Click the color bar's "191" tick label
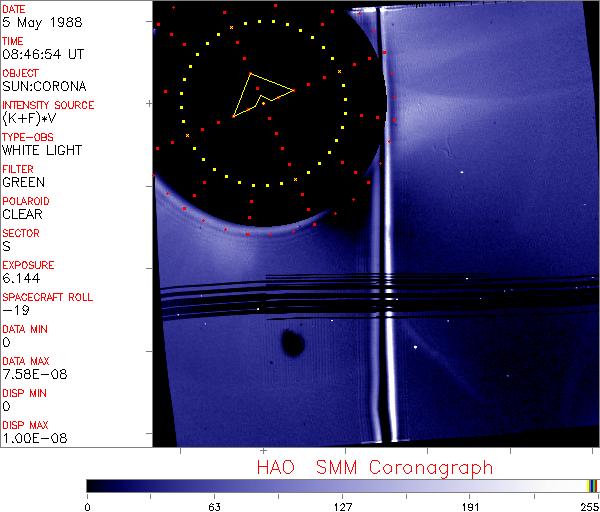The width and height of the screenshot is (600, 512). click(x=471, y=507)
